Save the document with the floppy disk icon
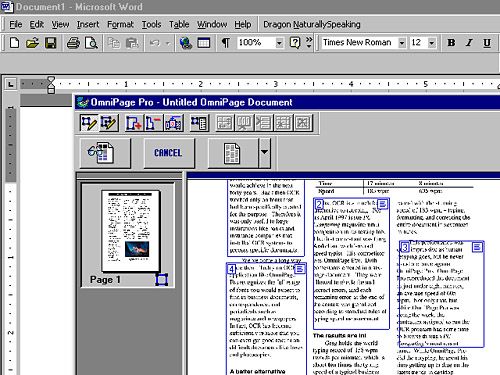This screenshot has height=375, width=500. [x=51, y=43]
